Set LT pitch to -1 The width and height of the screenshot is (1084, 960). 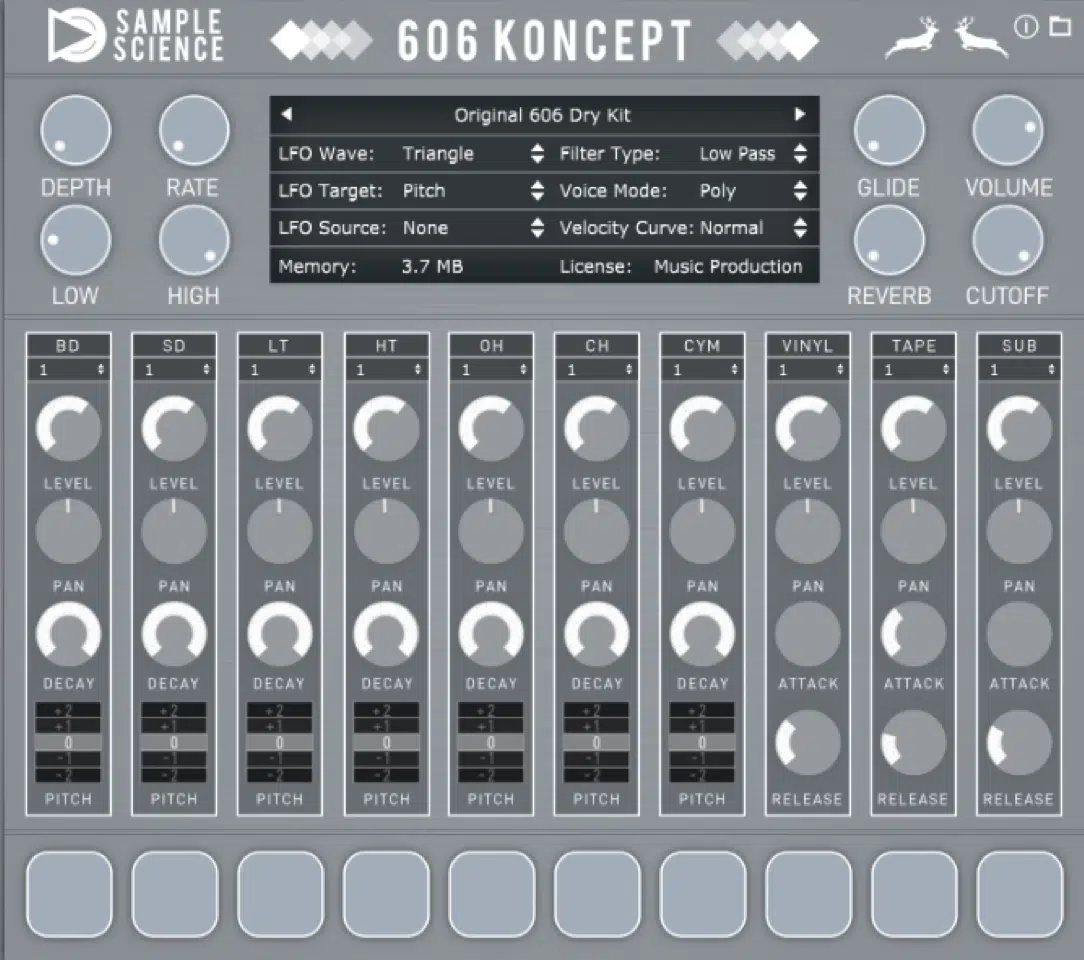point(280,759)
